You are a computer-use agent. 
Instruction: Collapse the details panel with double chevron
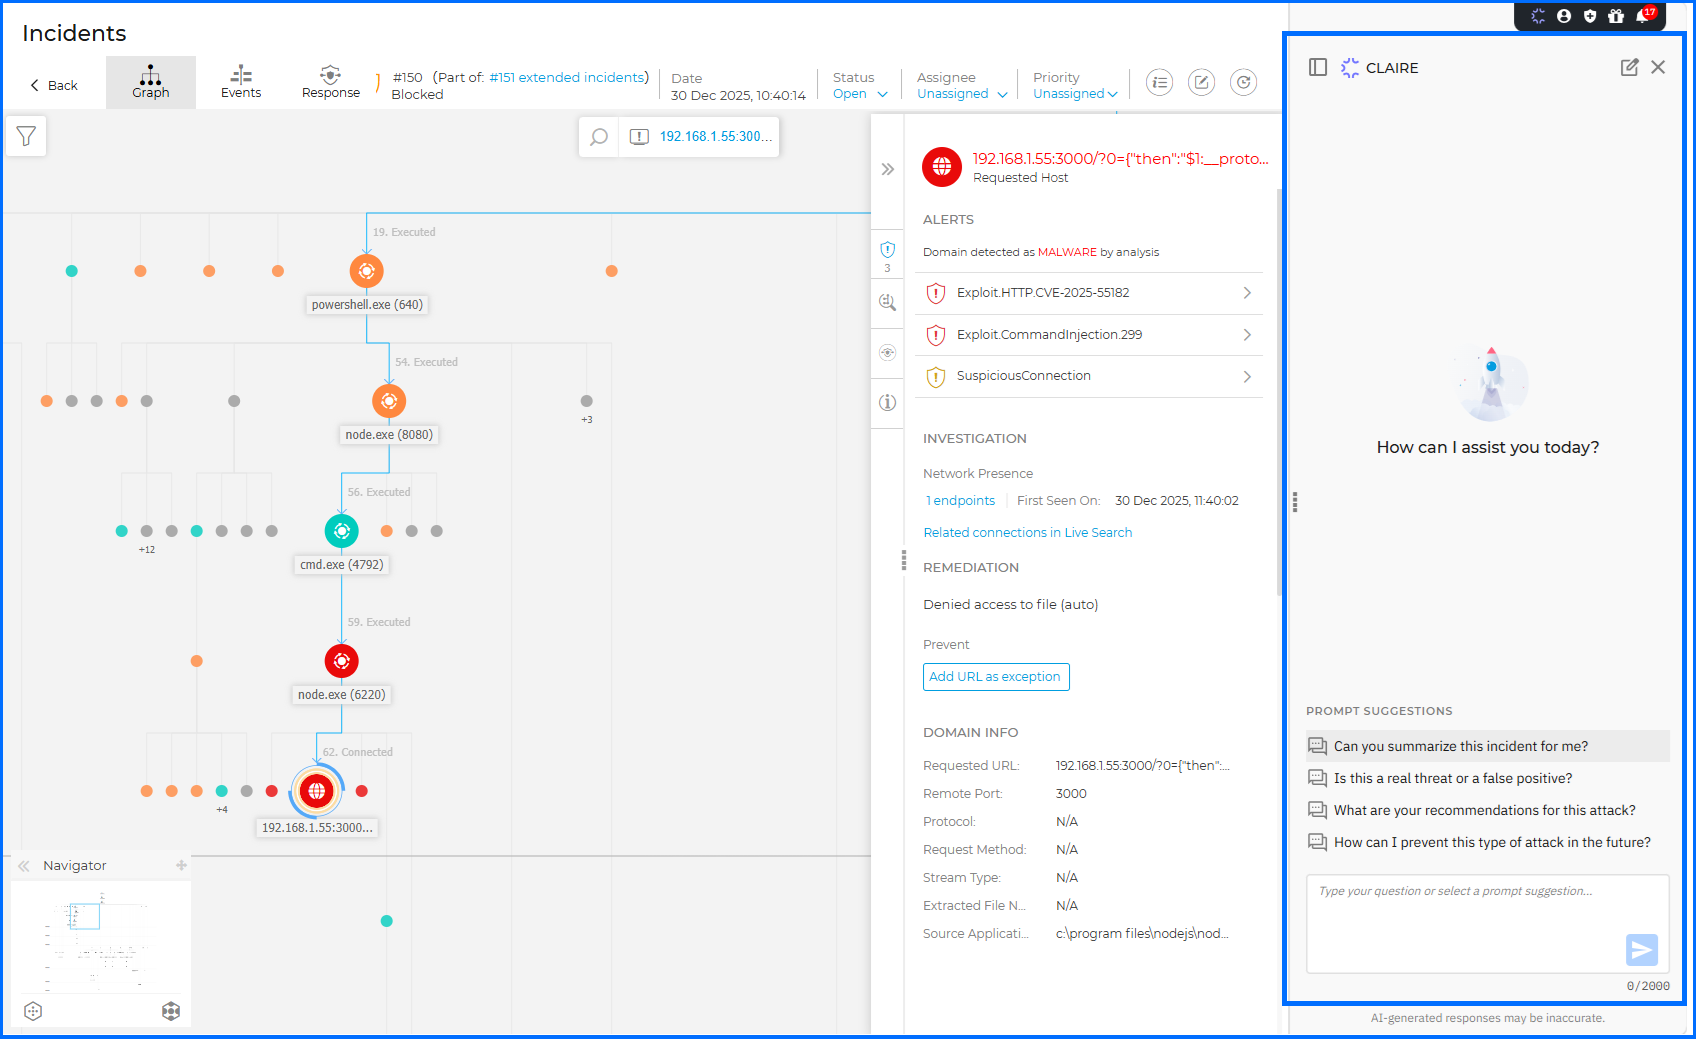click(x=887, y=169)
